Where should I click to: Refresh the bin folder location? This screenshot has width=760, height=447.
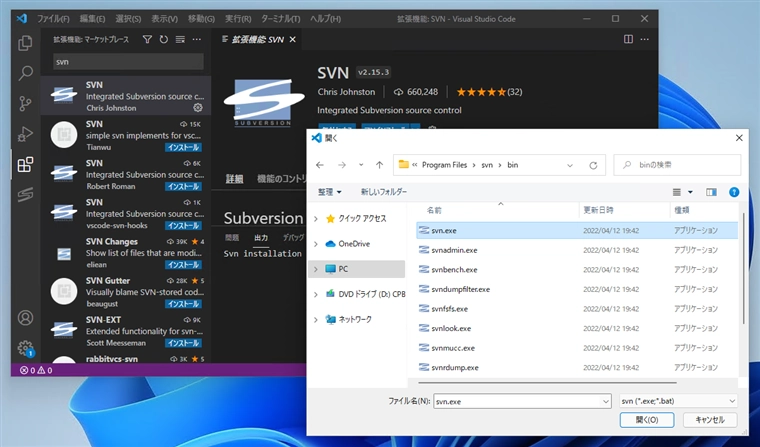click(x=593, y=165)
